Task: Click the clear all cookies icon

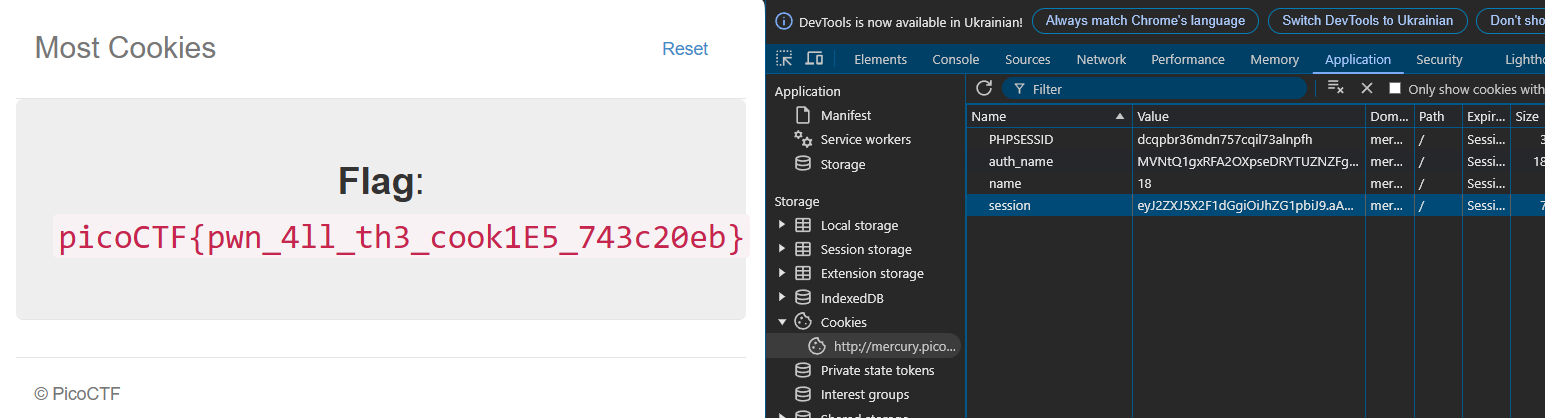Action: (x=1335, y=88)
